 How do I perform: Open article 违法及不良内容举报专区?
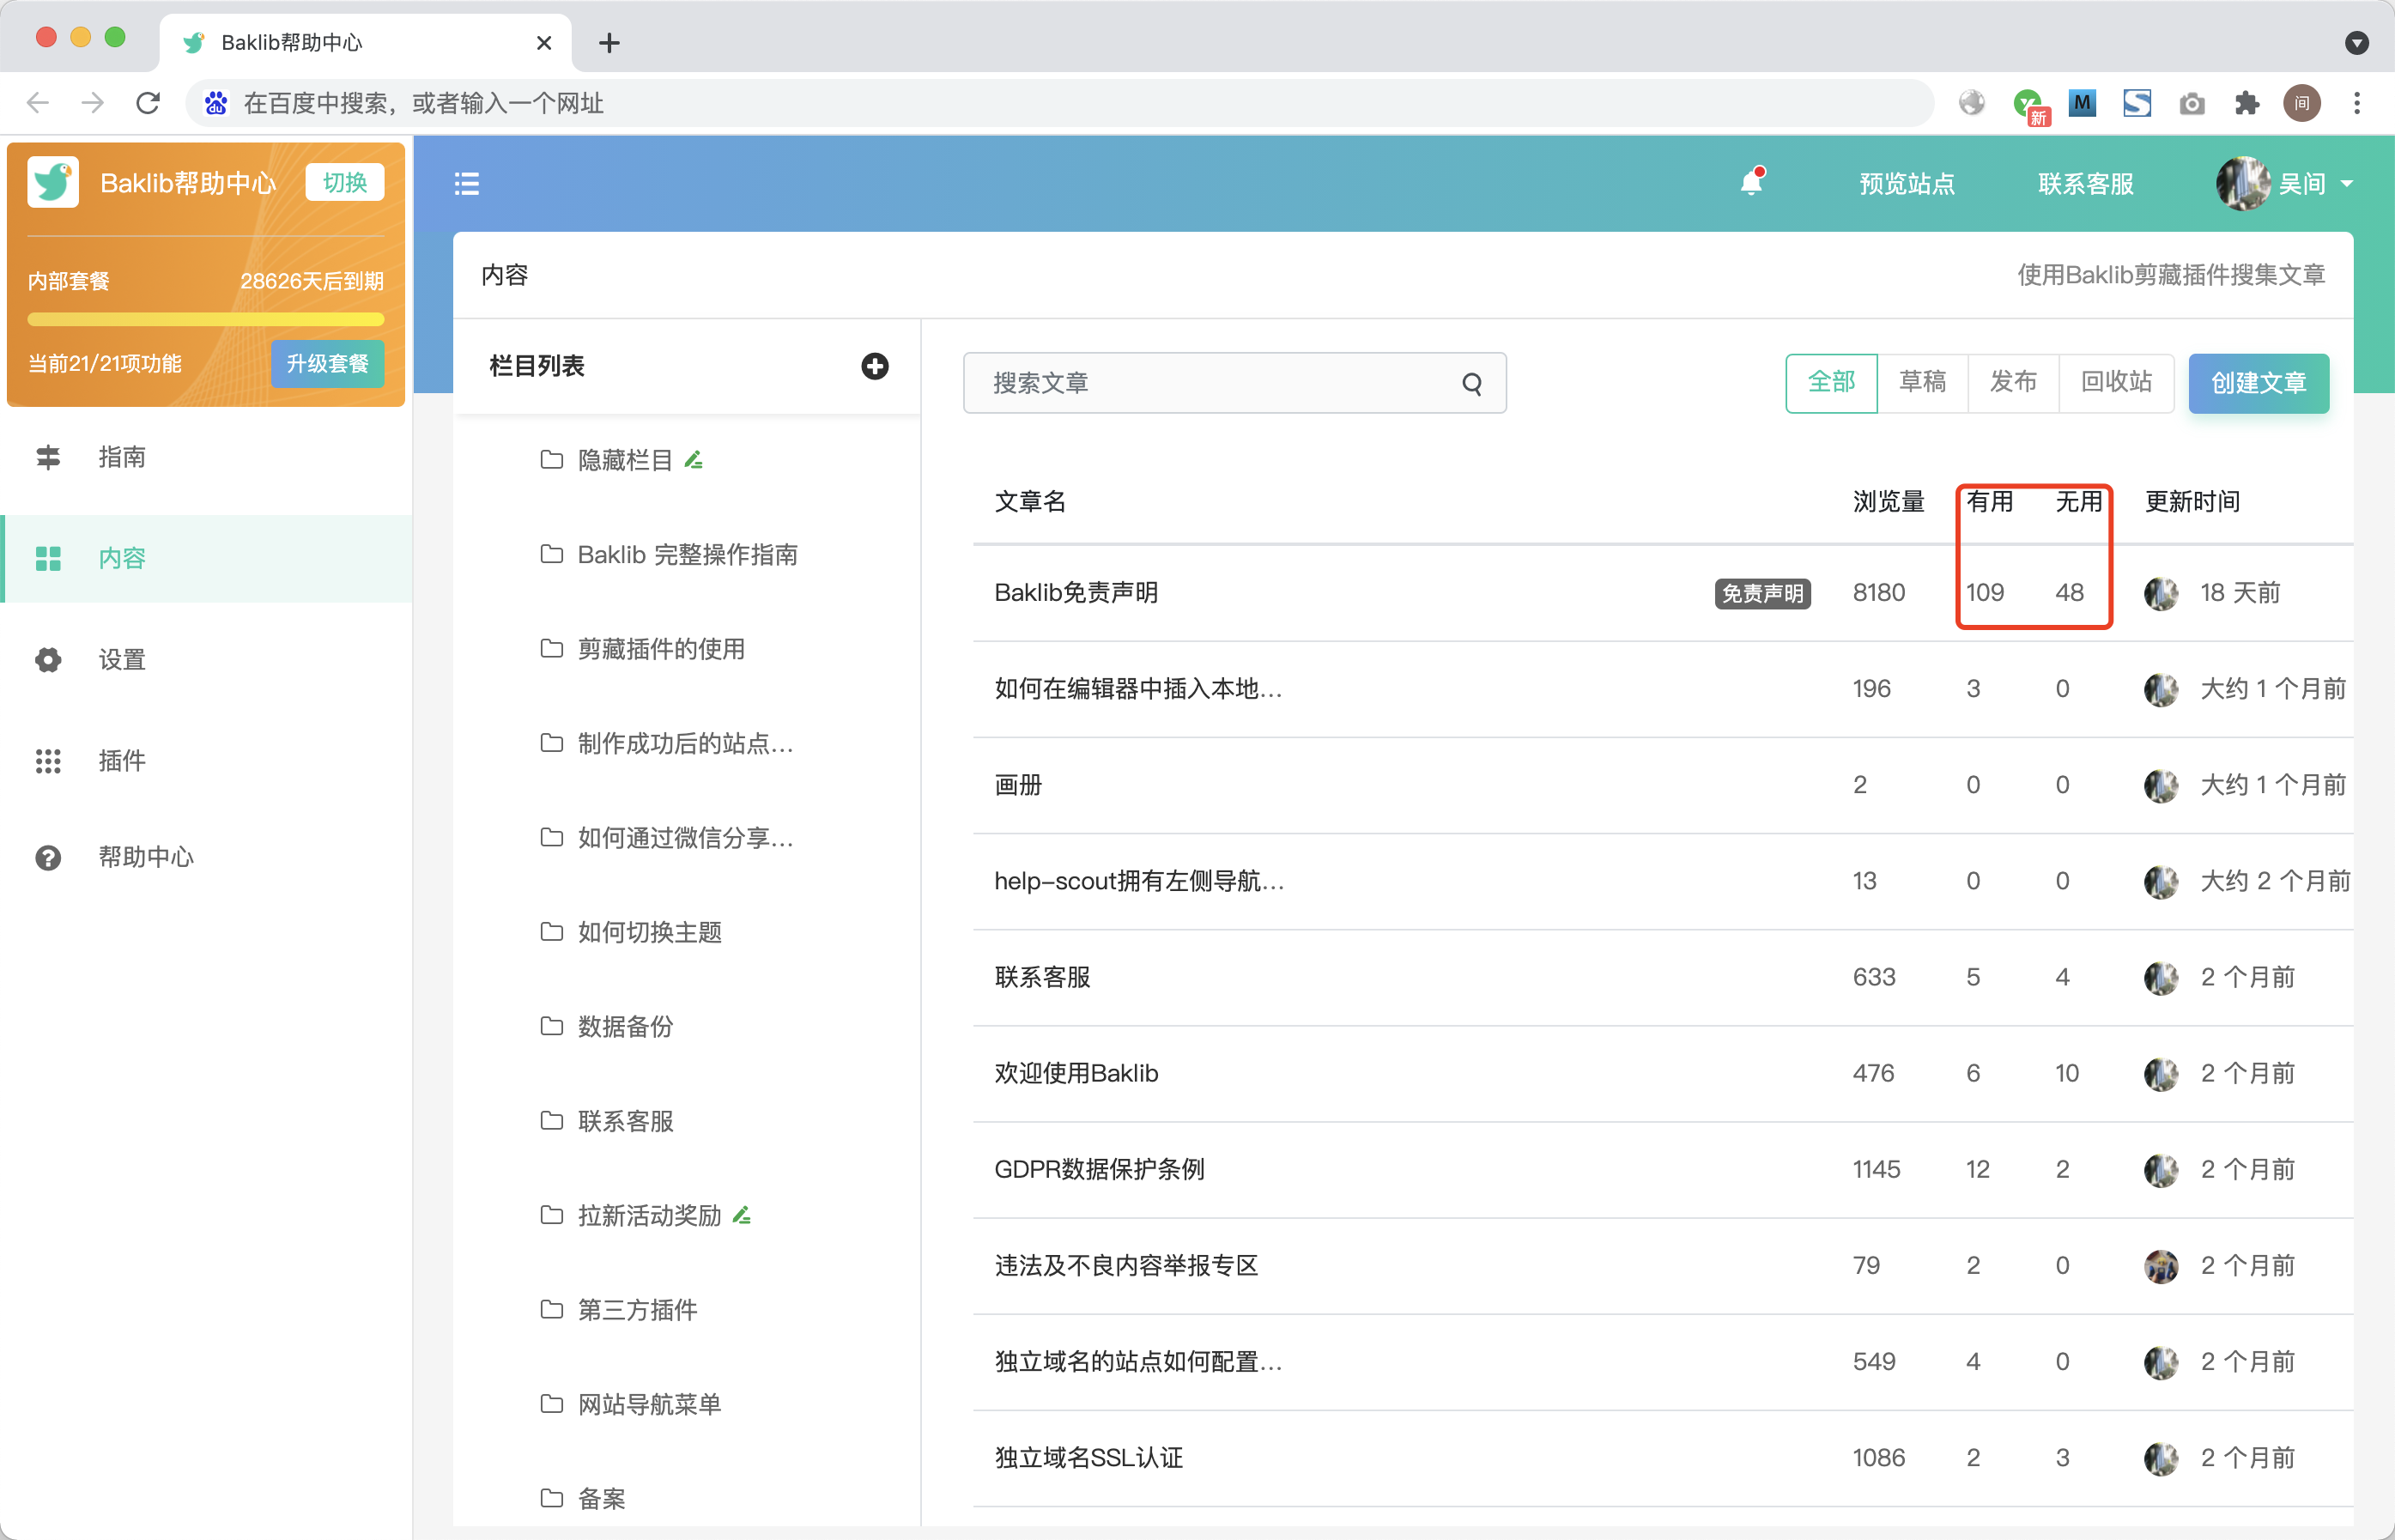[x=1126, y=1267]
